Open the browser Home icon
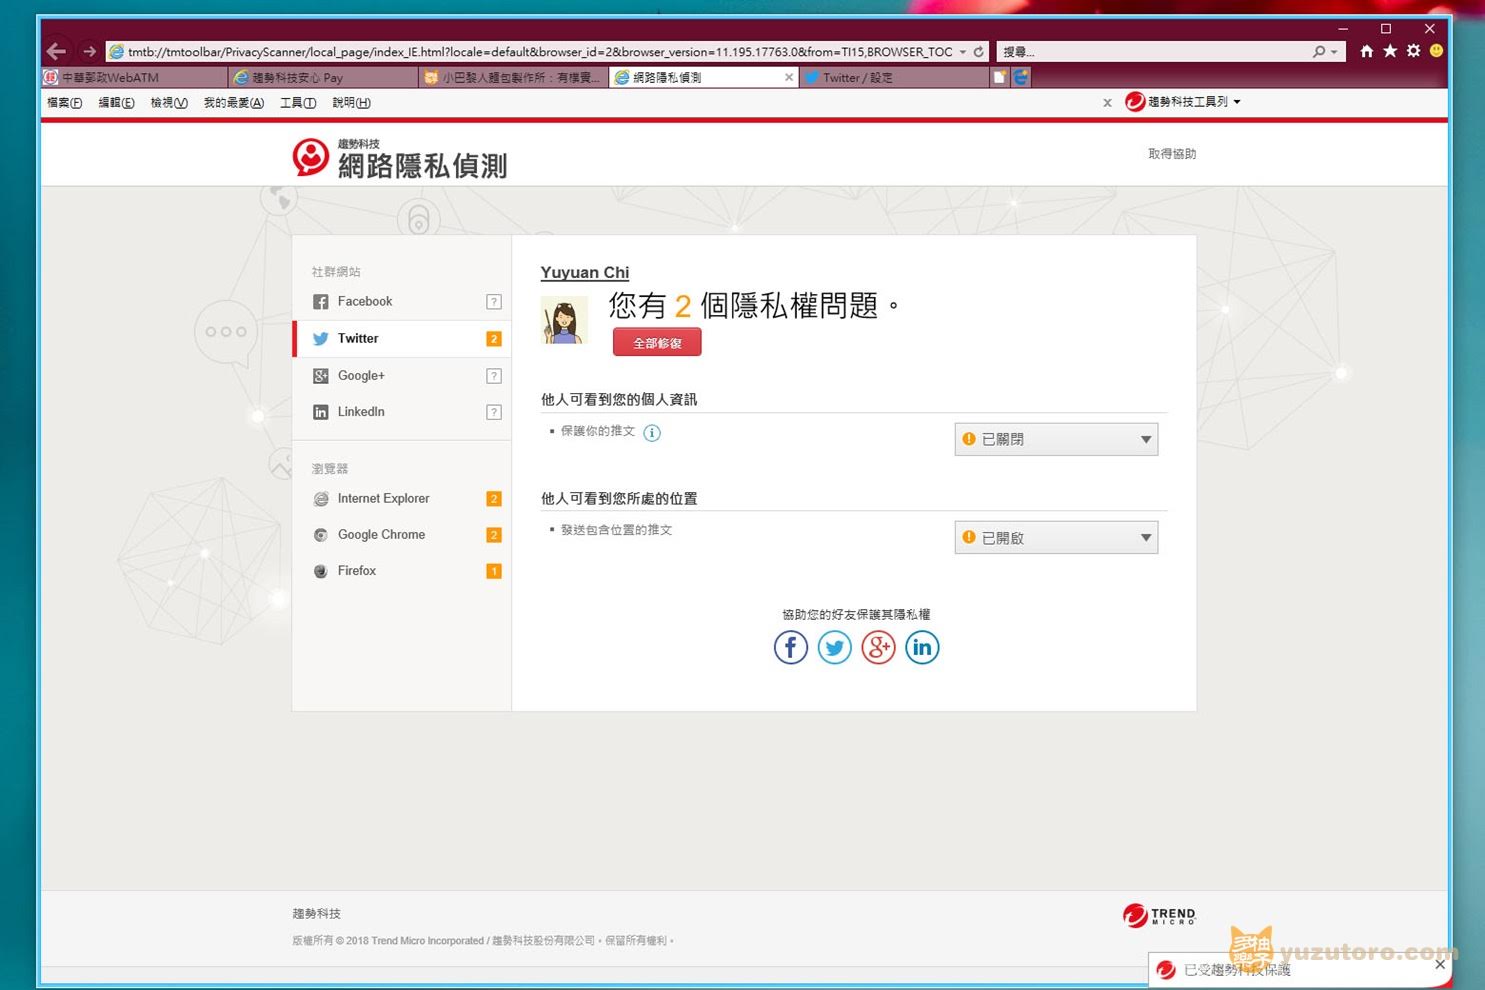The width and height of the screenshot is (1485, 990). 1366,51
